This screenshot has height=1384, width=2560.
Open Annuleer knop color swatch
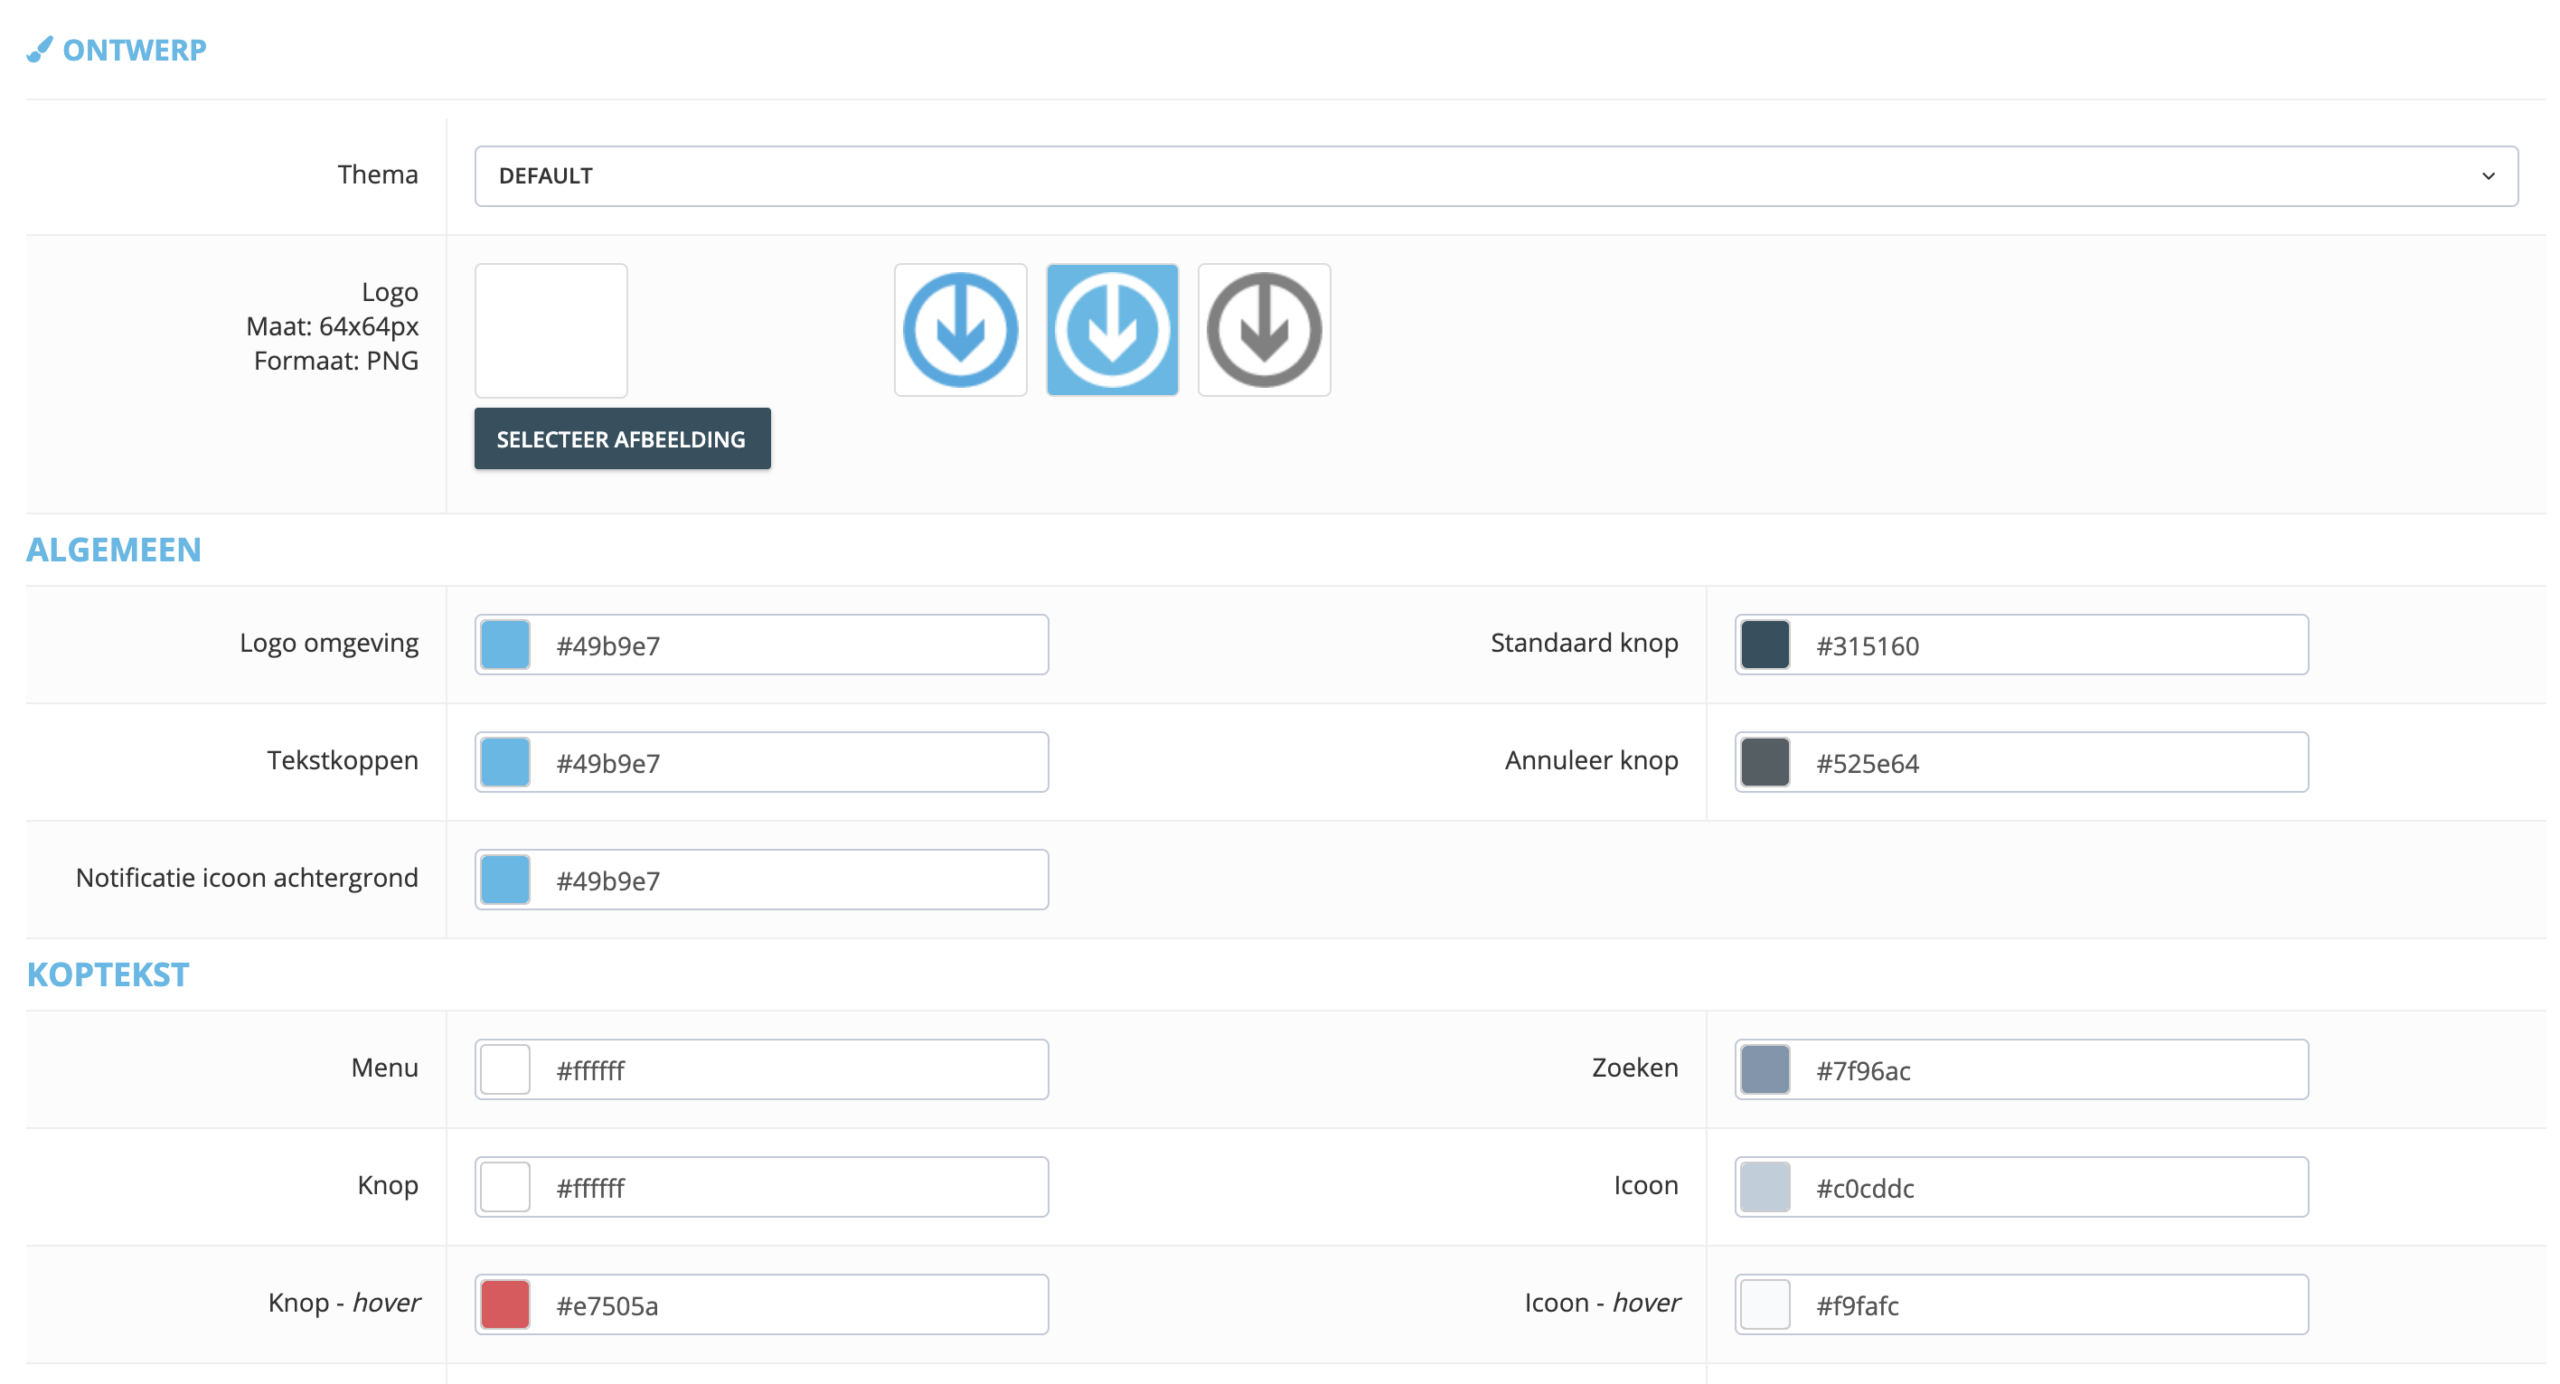click(x=1764, y=762)
